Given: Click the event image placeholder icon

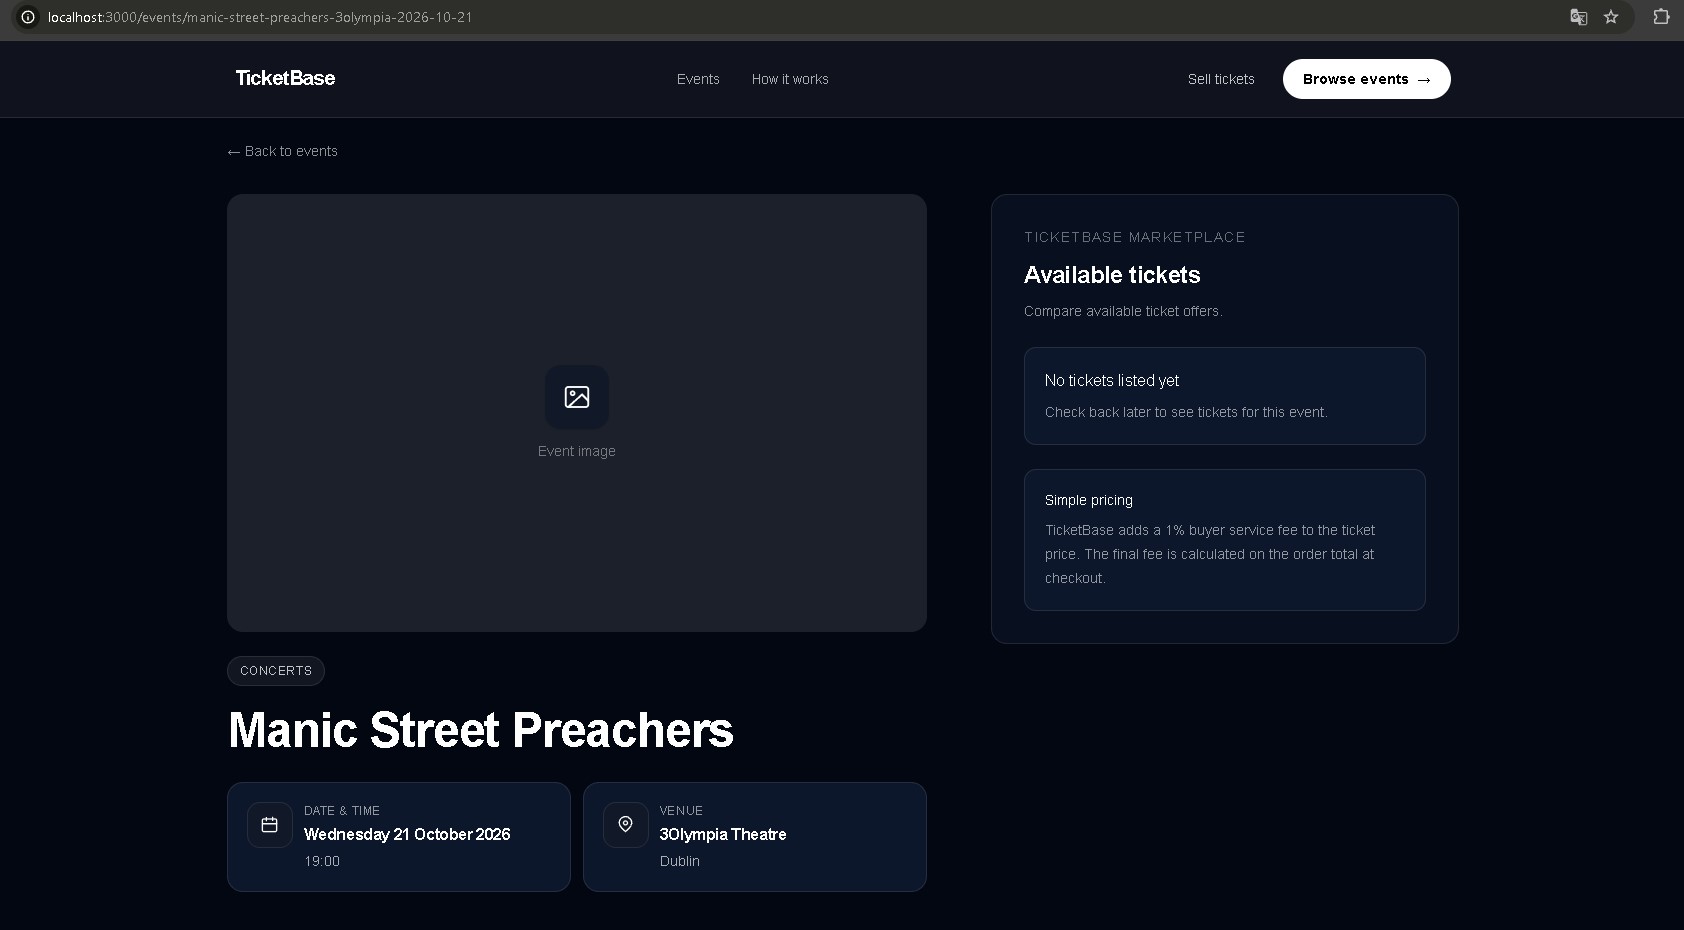Looking at the screenshot, I should [577, 397].
